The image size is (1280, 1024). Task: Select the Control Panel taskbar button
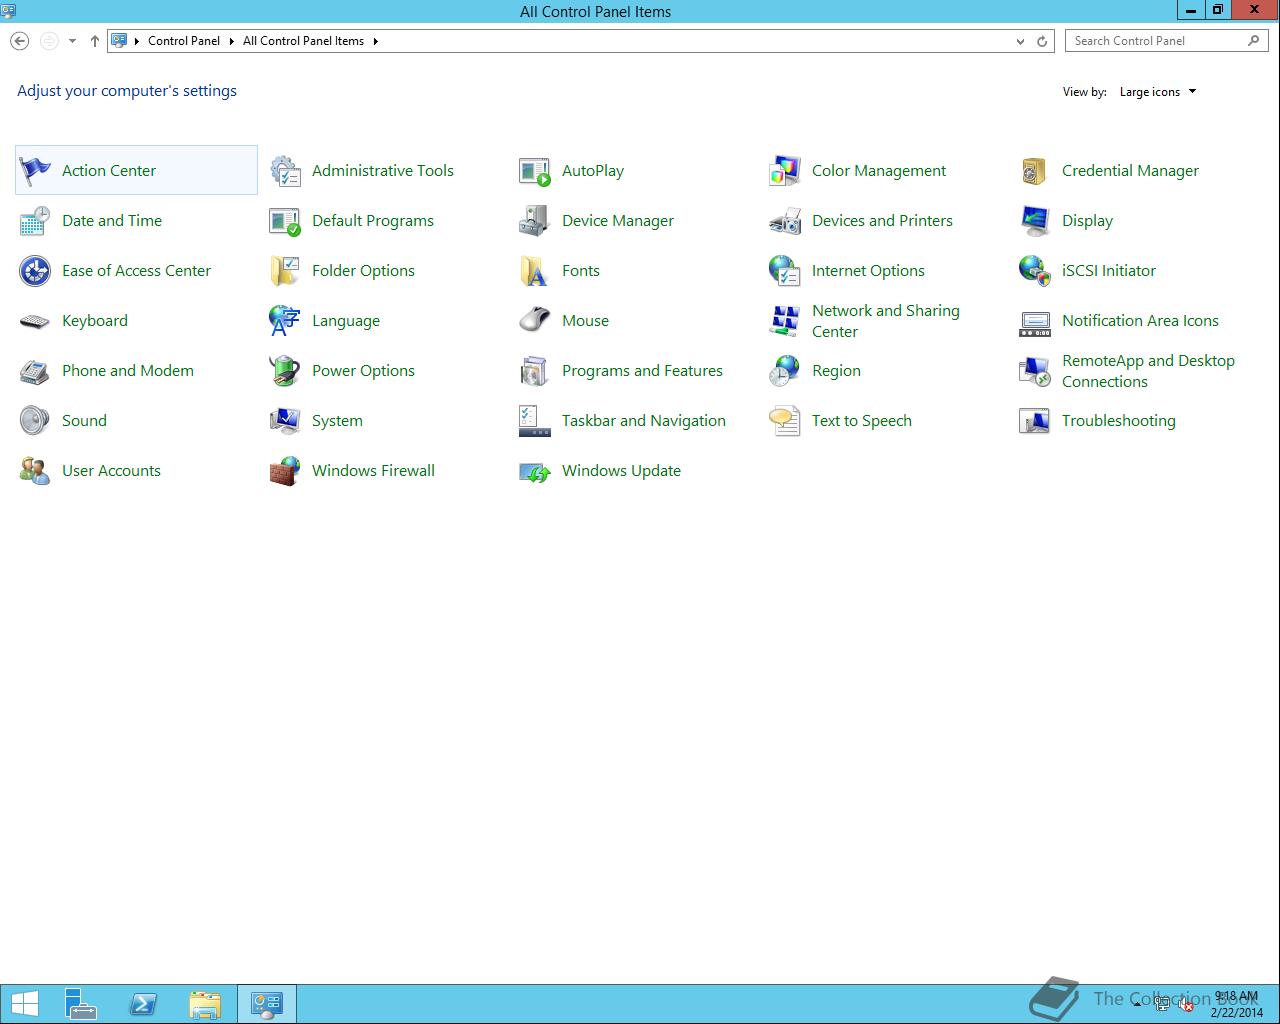(267, 1004)
